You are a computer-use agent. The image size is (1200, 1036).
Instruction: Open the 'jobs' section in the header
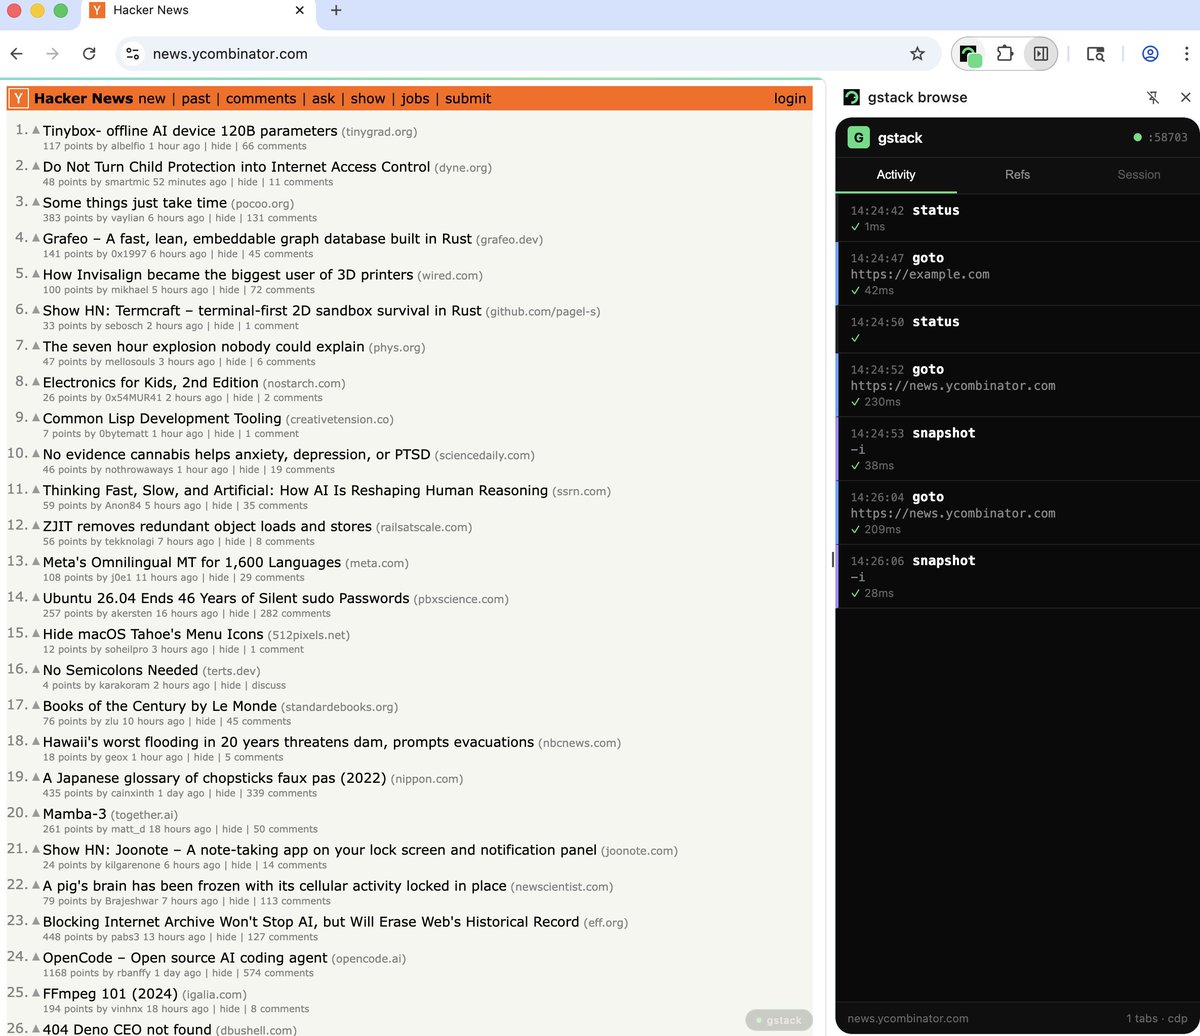(415, 98)
